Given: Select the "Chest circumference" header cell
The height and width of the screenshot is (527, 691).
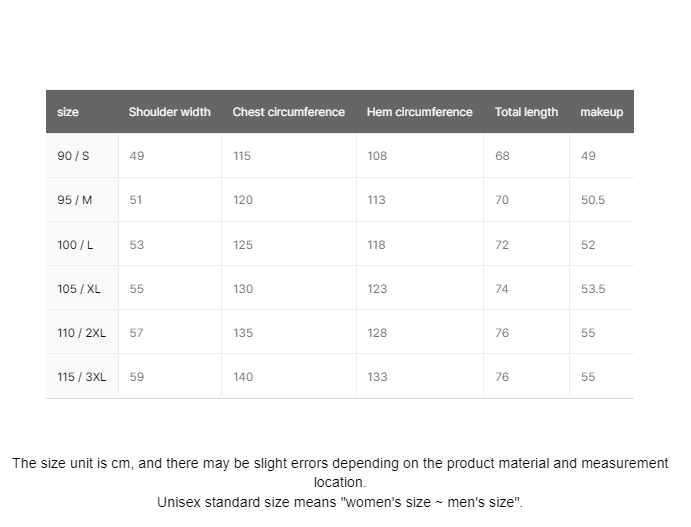Looking at the screenshot, I should coord(288,112).
